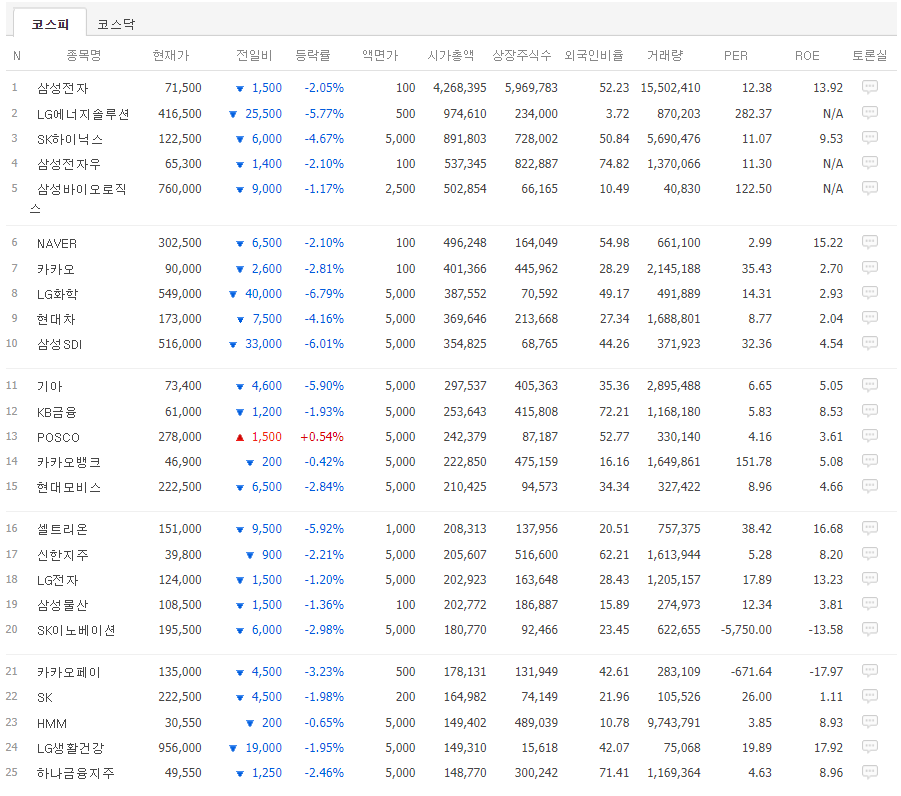Screen dimensions: 901x796
Task: Click the 거래량 column header
Action: pos(664,56)
